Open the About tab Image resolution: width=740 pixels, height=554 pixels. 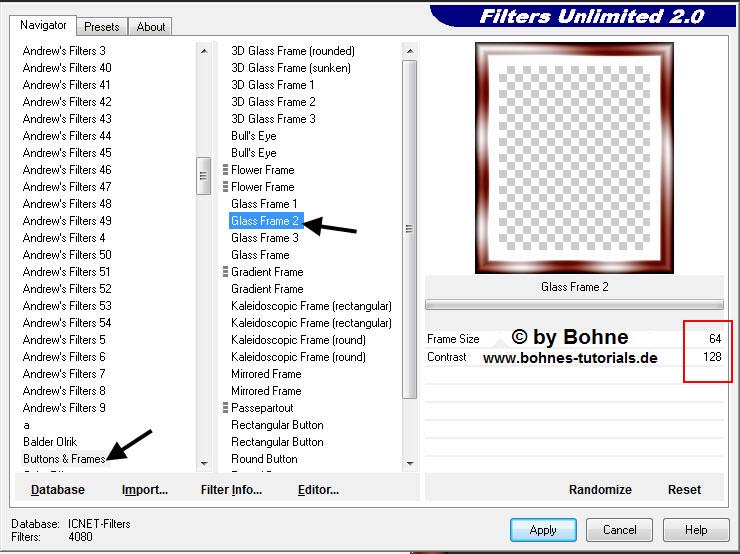coord(151,27)
